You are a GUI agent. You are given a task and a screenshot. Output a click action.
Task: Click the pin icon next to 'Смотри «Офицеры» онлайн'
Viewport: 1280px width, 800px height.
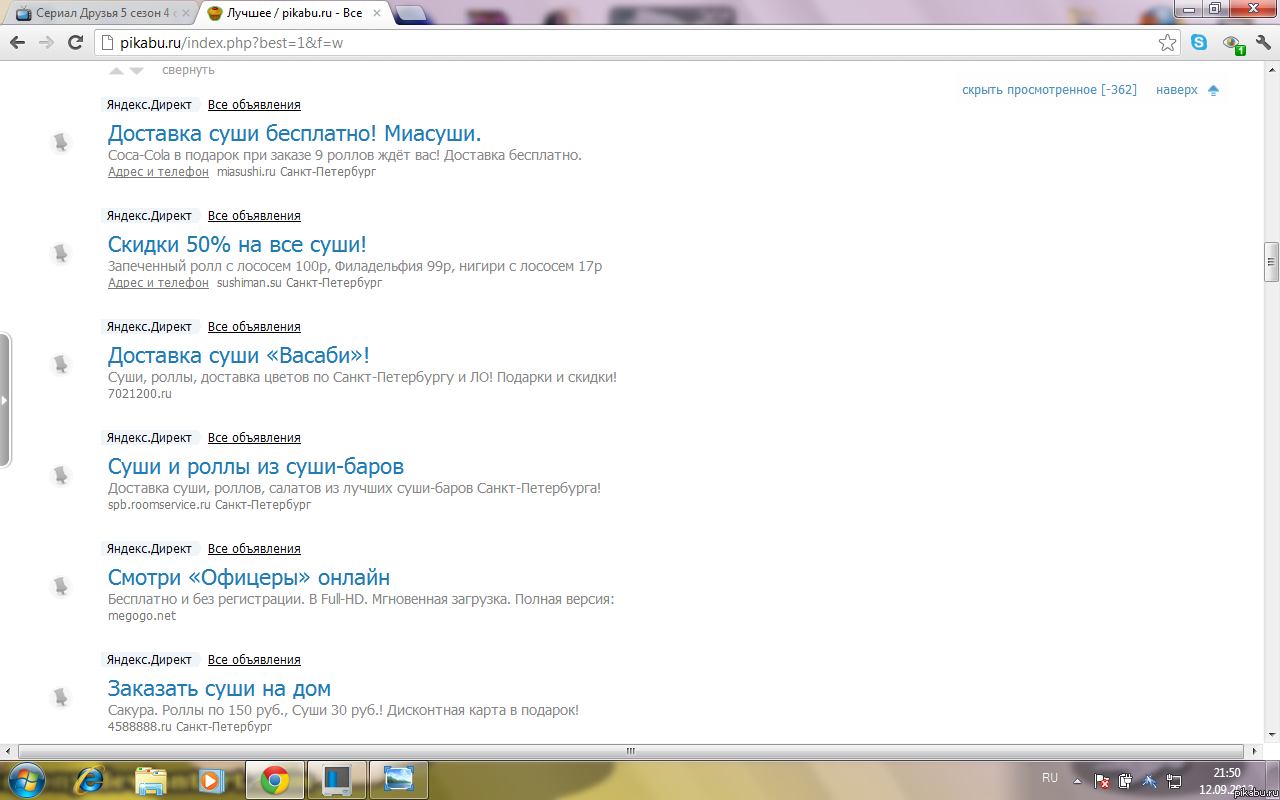click(61, 586)
